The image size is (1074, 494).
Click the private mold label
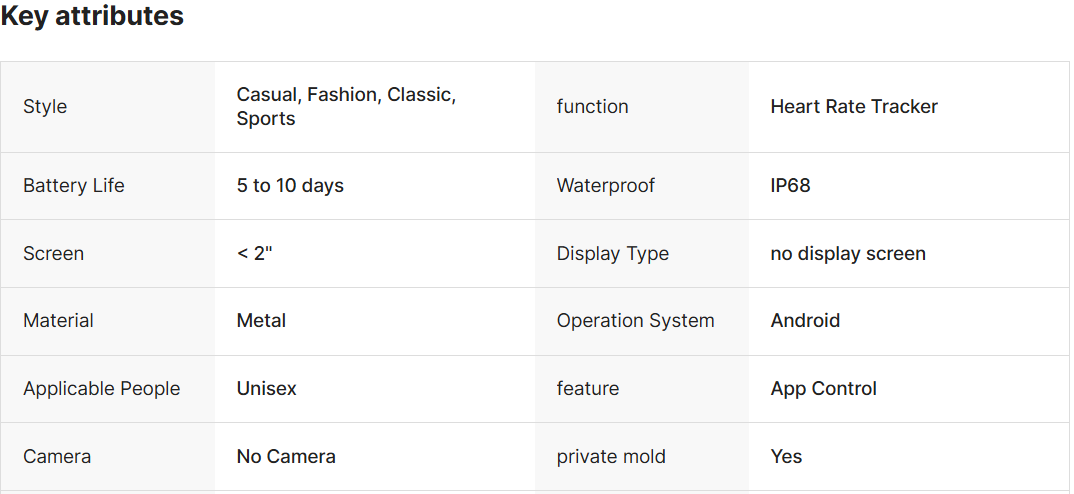coord(611,456)
